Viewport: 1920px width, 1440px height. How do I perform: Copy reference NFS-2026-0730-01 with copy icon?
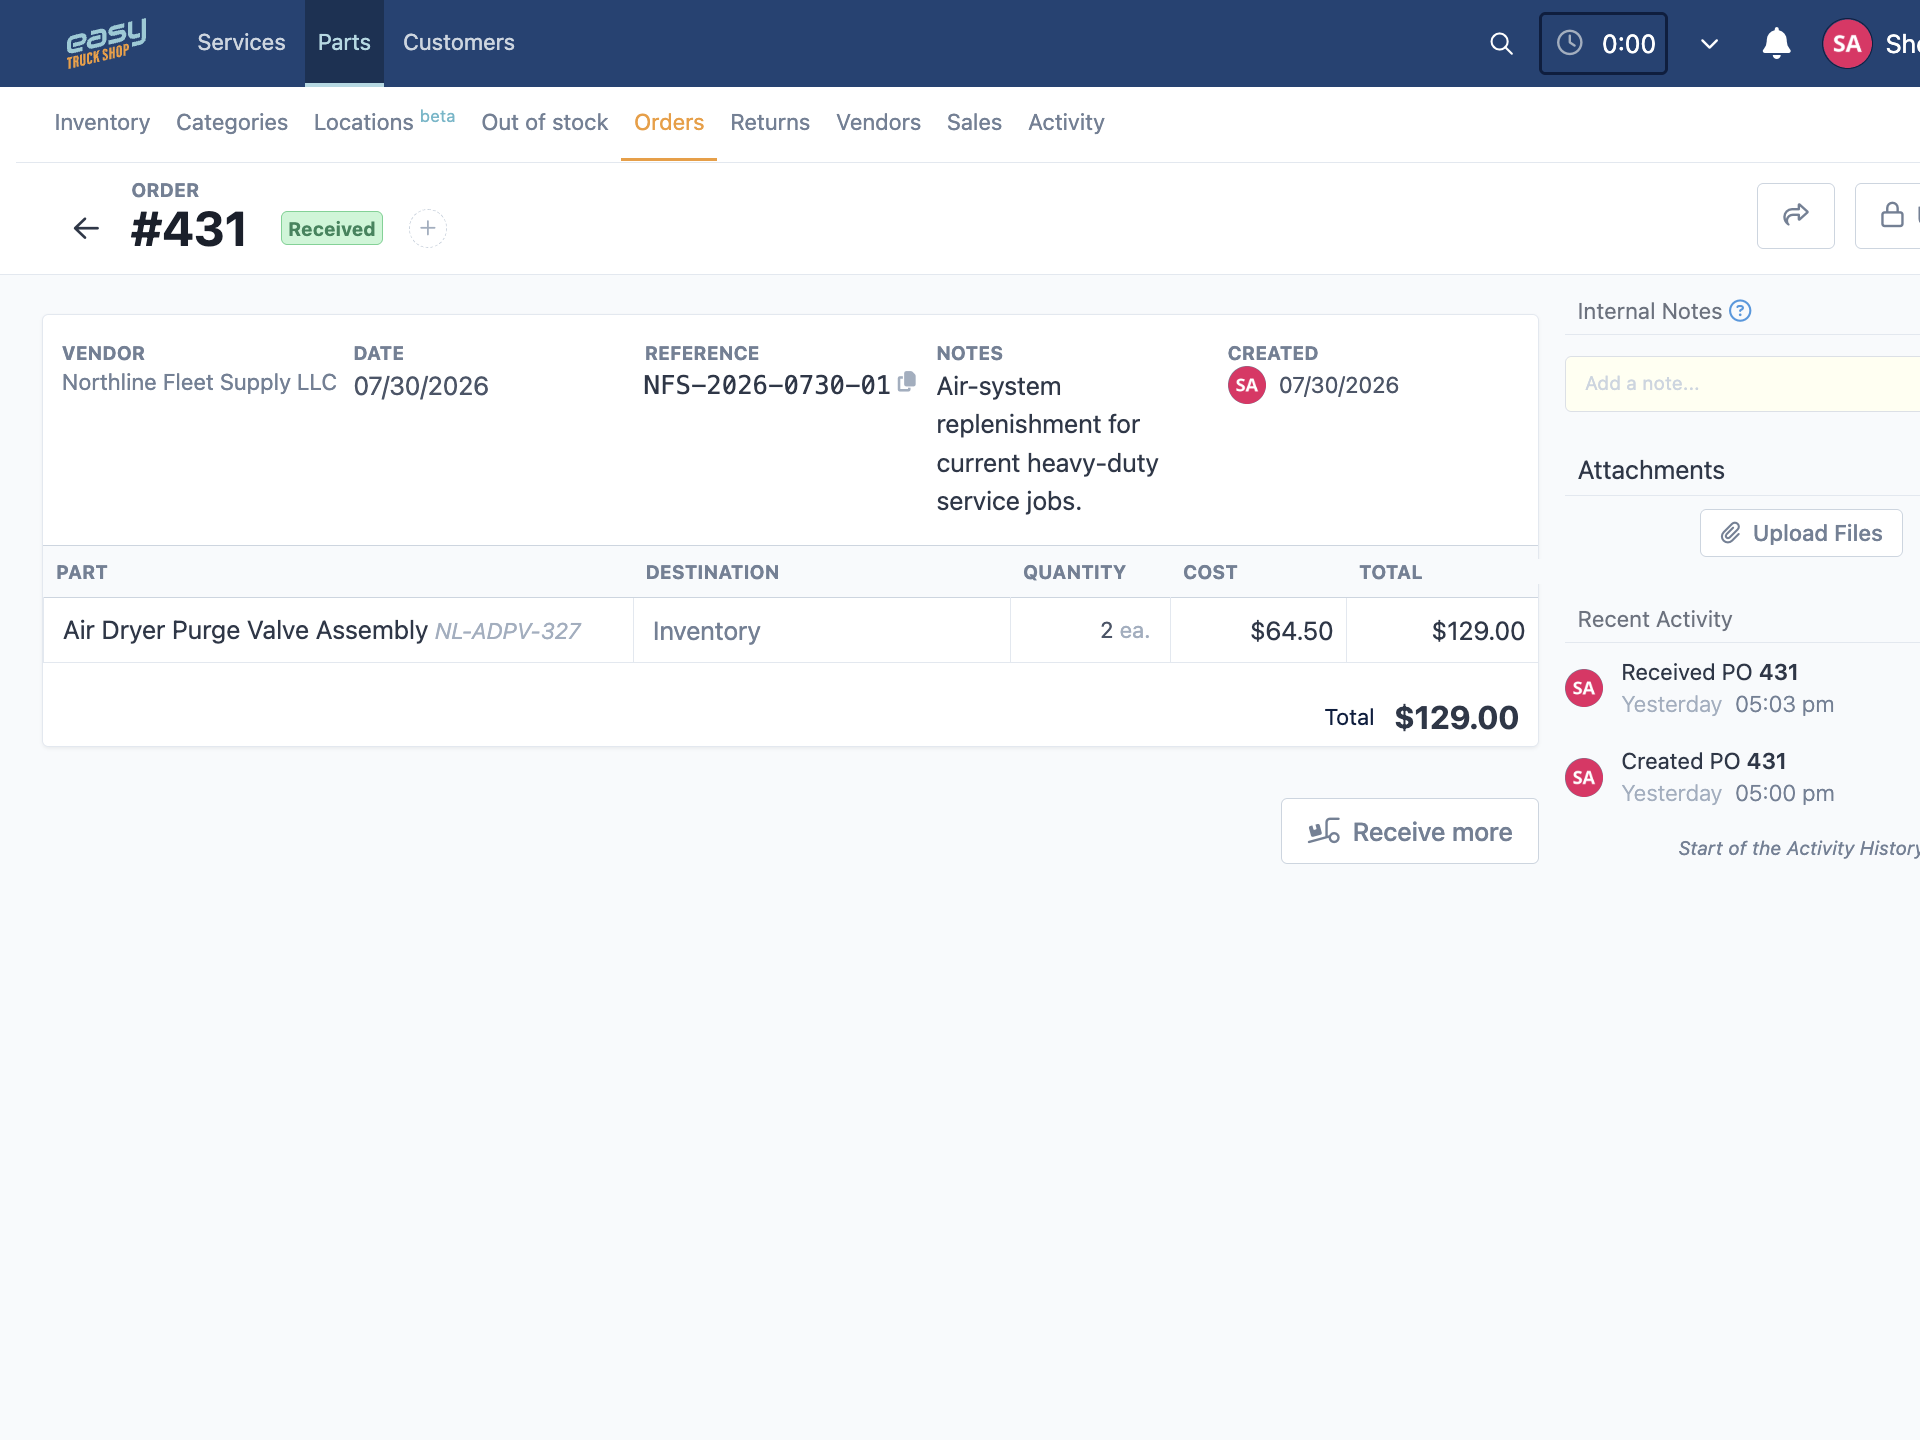[x=907, y=382]
